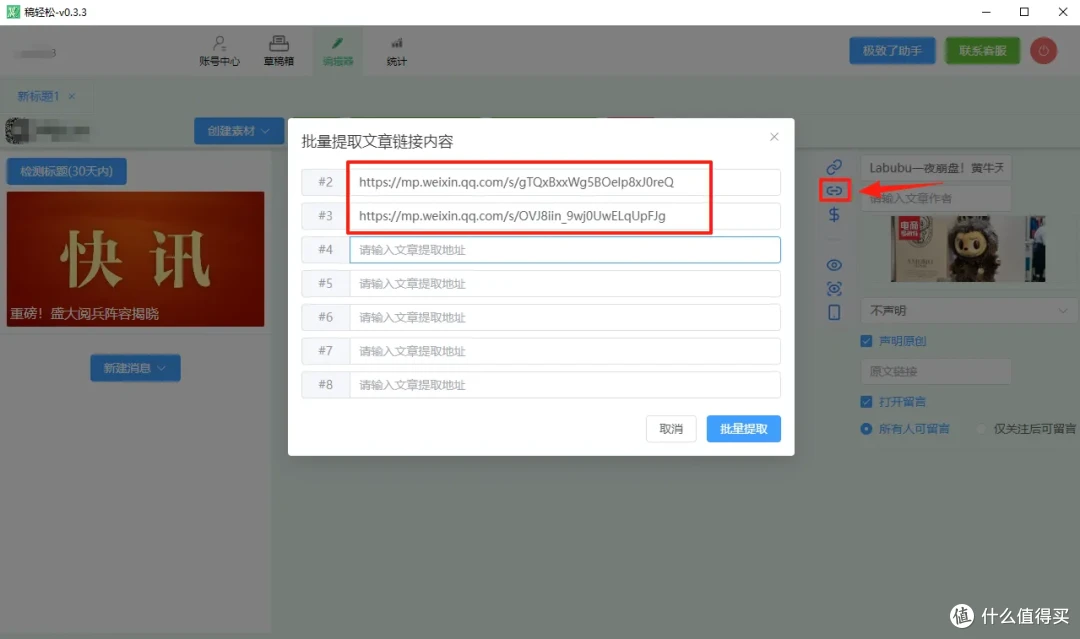1080x639 pixels.
Task: Click the mobile phone preview icon
Action: [x=834, y=313]
